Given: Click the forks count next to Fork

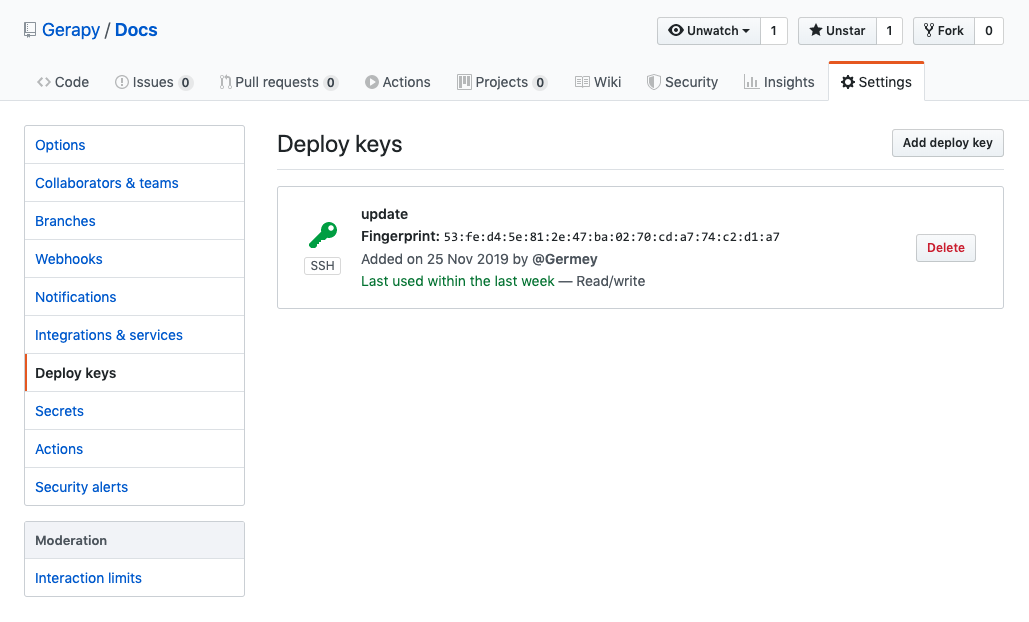Looking at the screenshot, I should tap(989, 31).
